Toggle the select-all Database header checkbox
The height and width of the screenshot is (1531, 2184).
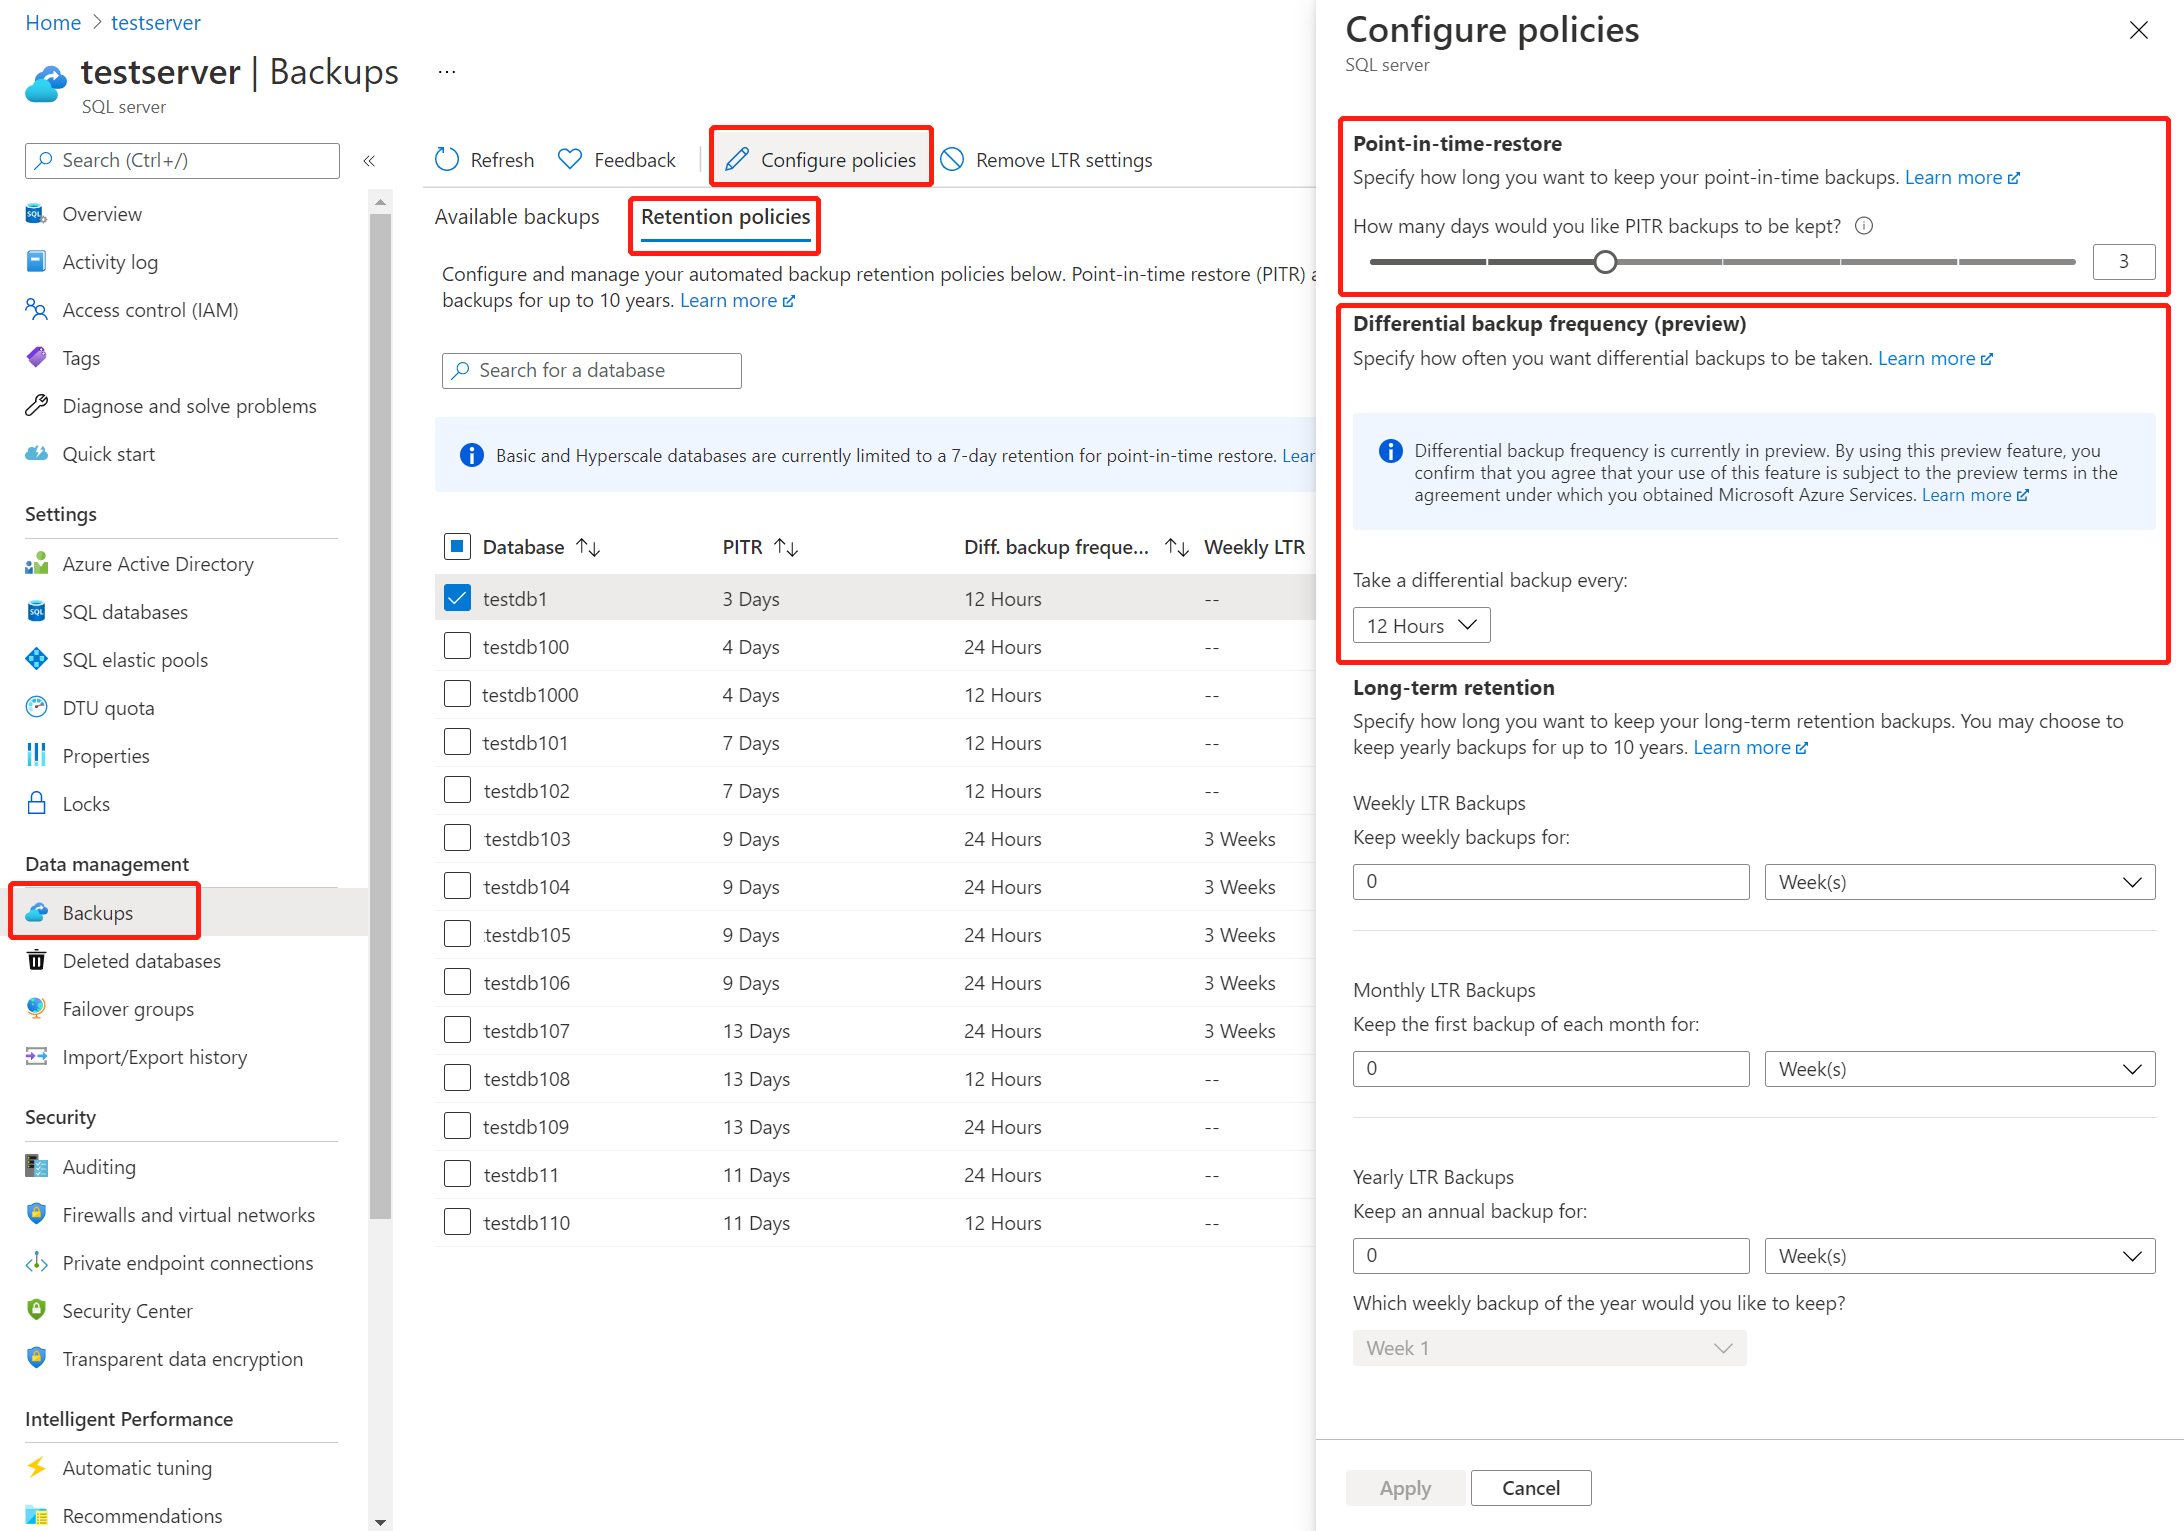[457, 547]
